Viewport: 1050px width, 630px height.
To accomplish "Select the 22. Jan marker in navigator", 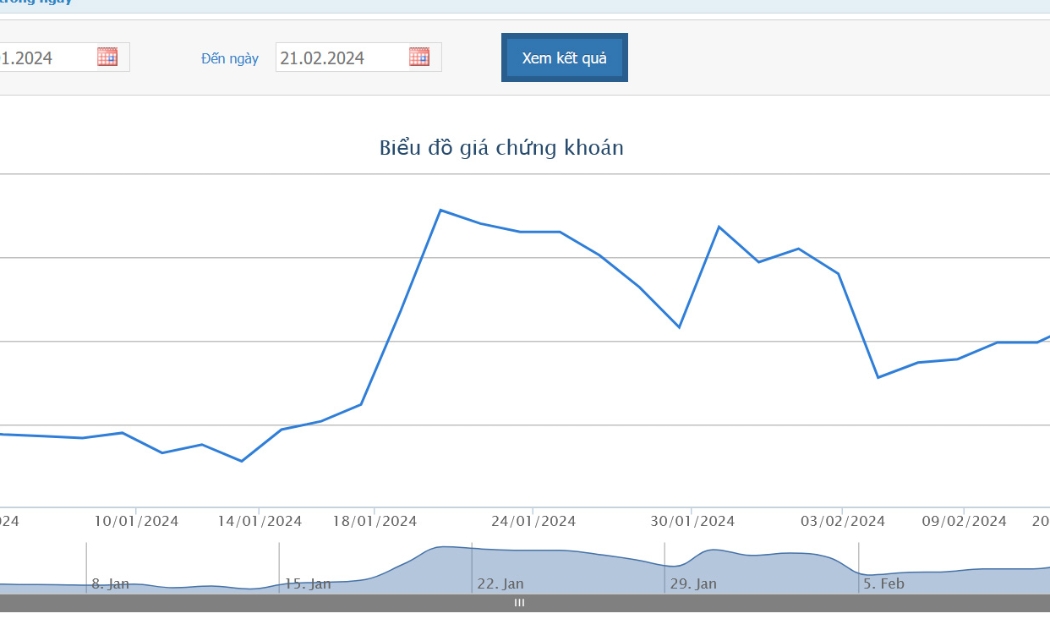I will point(500,584).
